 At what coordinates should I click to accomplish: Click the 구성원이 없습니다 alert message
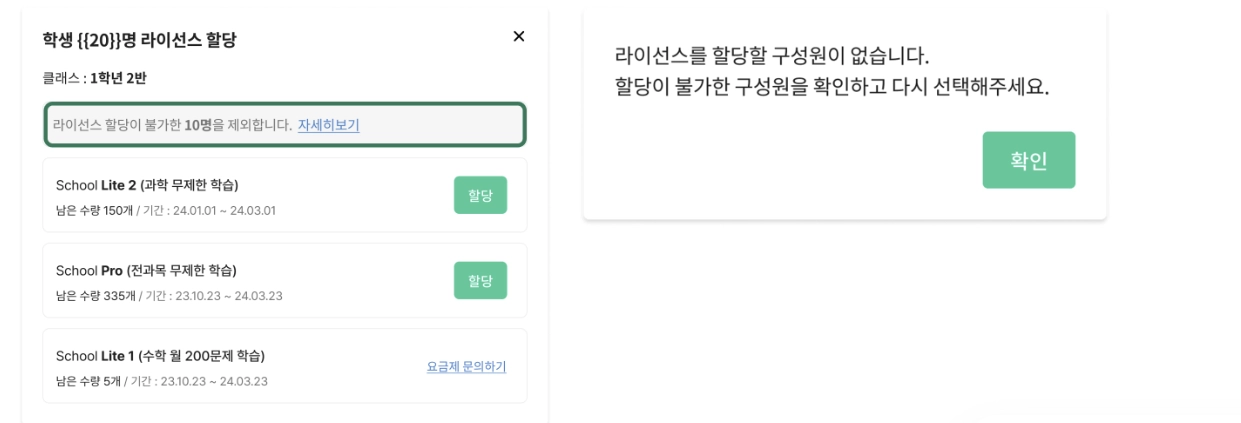772,56
